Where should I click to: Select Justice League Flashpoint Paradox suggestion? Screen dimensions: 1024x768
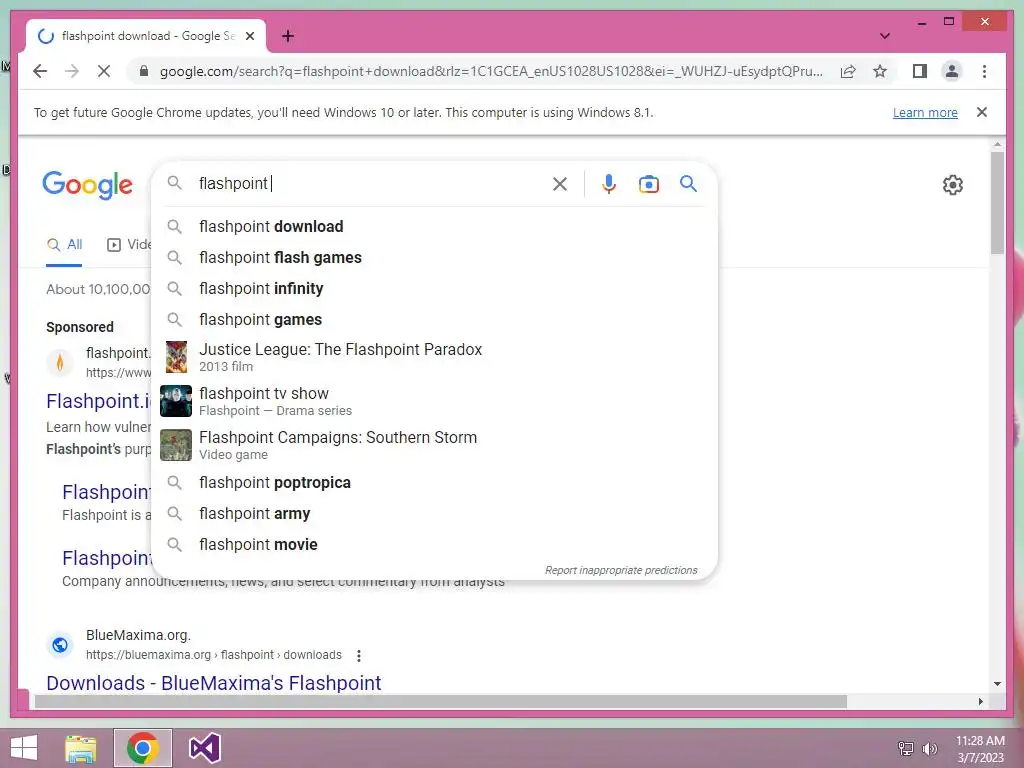coord(434,357)
